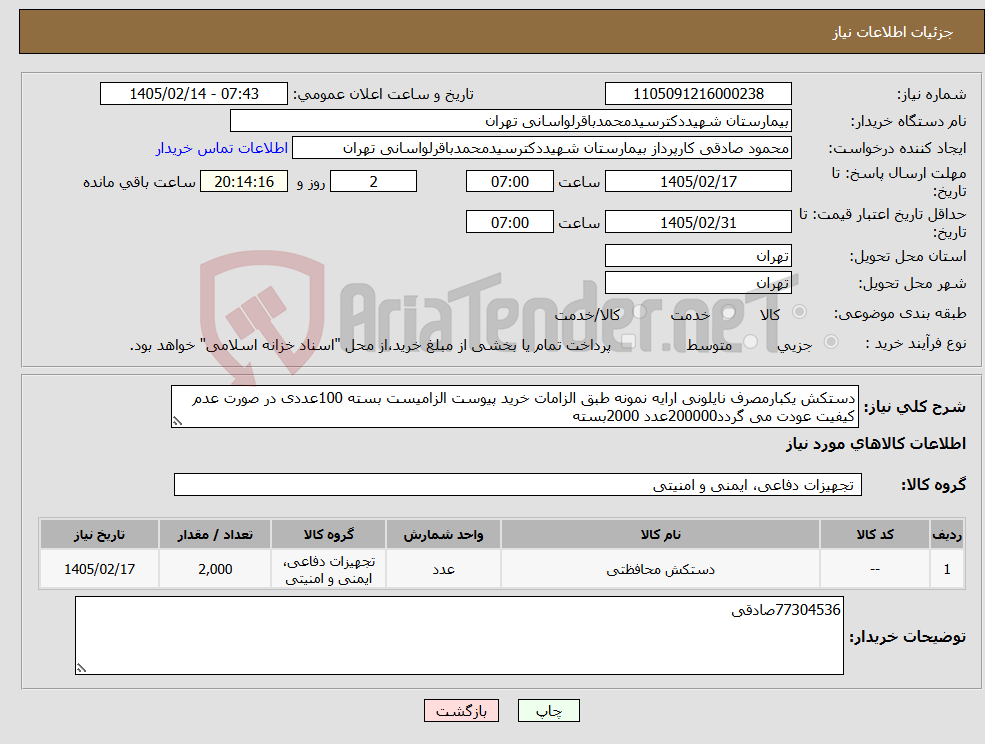
Task: Click the شرح کلی نیاز description textarea
Action: (x=514, y=407)
